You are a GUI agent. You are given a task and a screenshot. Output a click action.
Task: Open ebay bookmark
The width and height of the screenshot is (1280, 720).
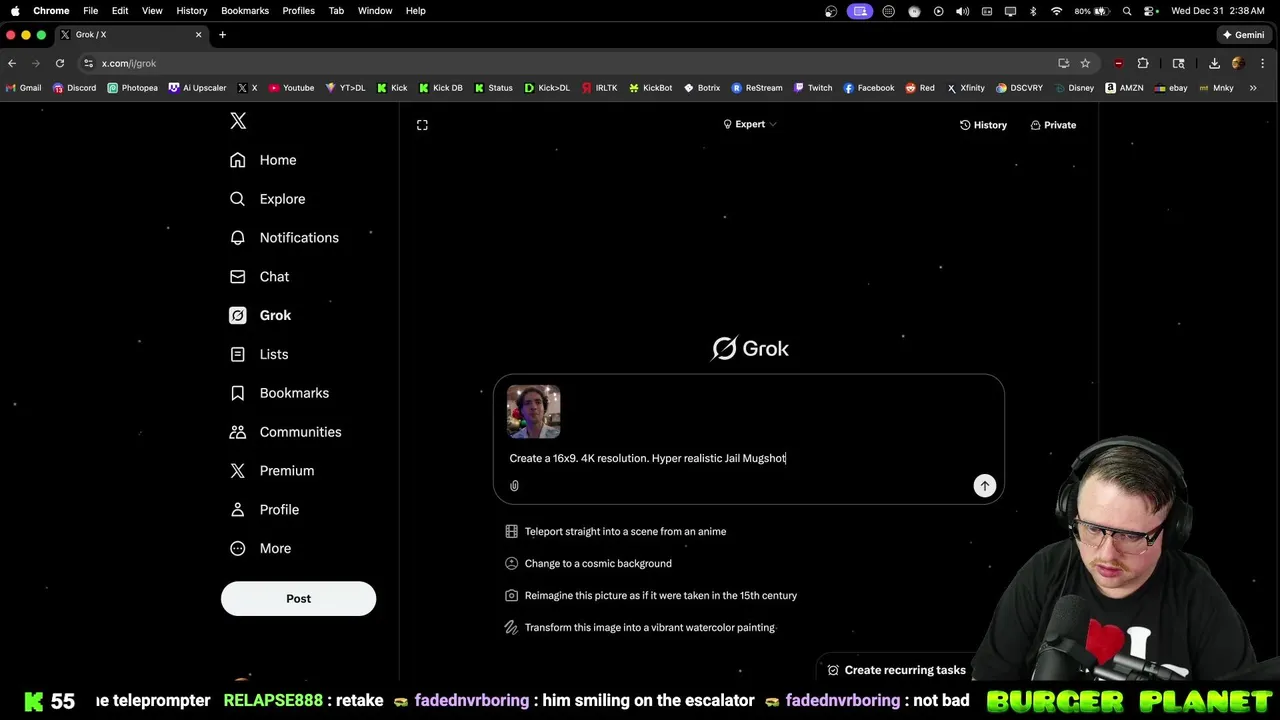(x=1171, y=88)
